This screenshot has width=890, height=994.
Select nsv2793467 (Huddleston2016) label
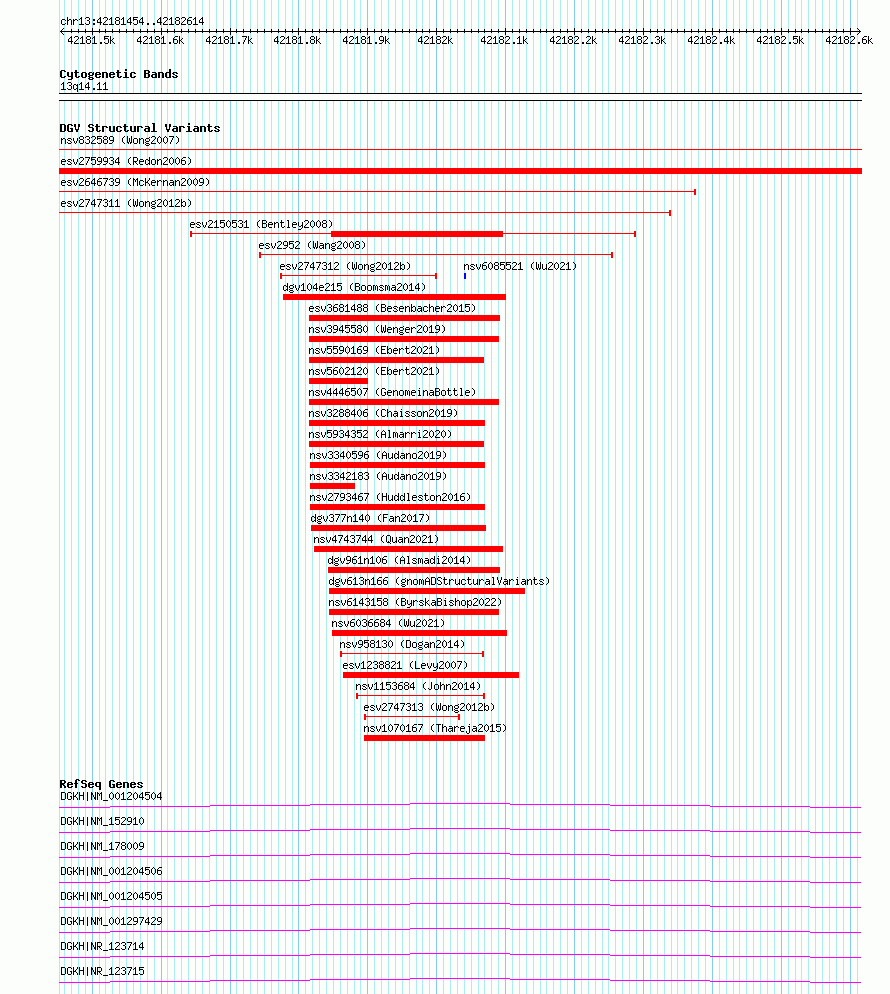[x=390, y=496]
